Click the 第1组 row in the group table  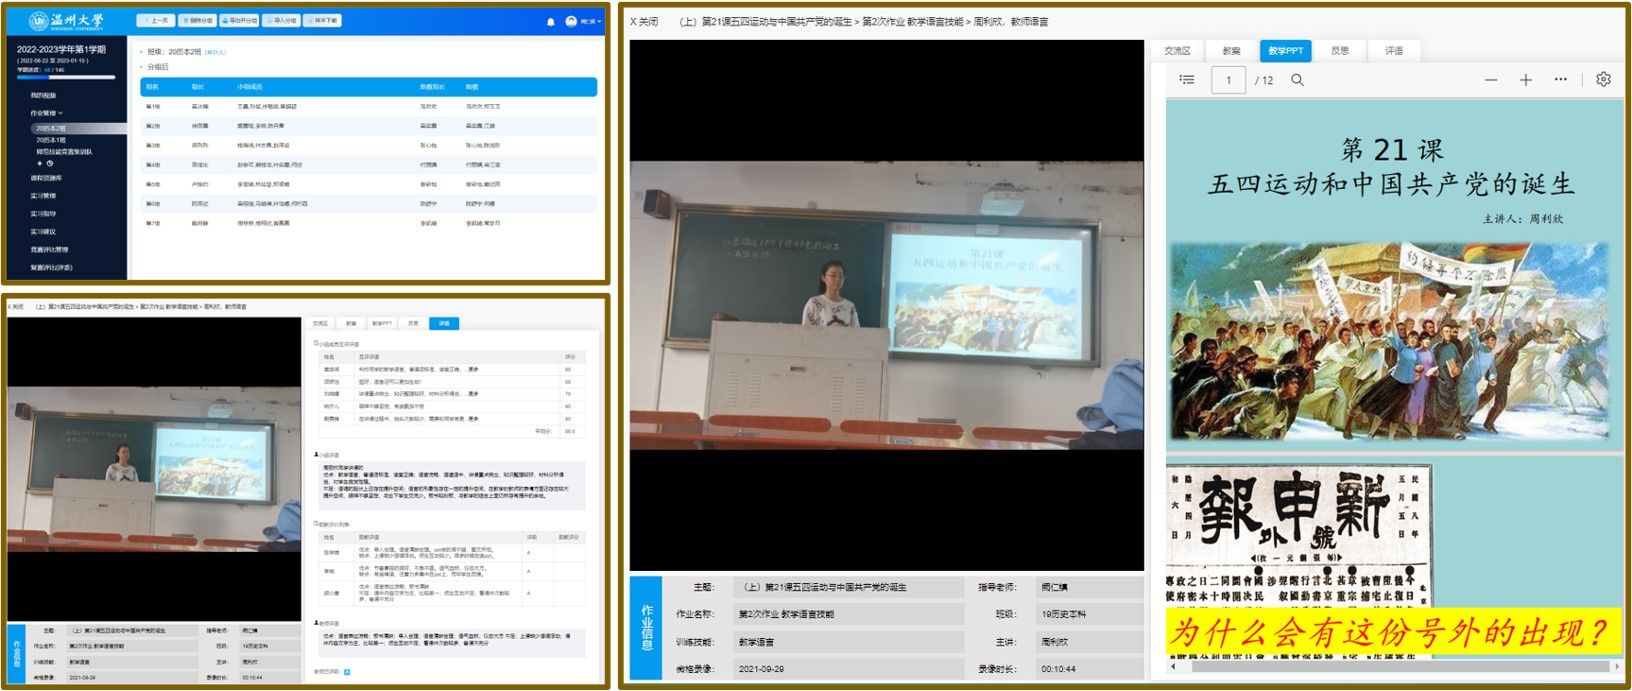point(368,106)
